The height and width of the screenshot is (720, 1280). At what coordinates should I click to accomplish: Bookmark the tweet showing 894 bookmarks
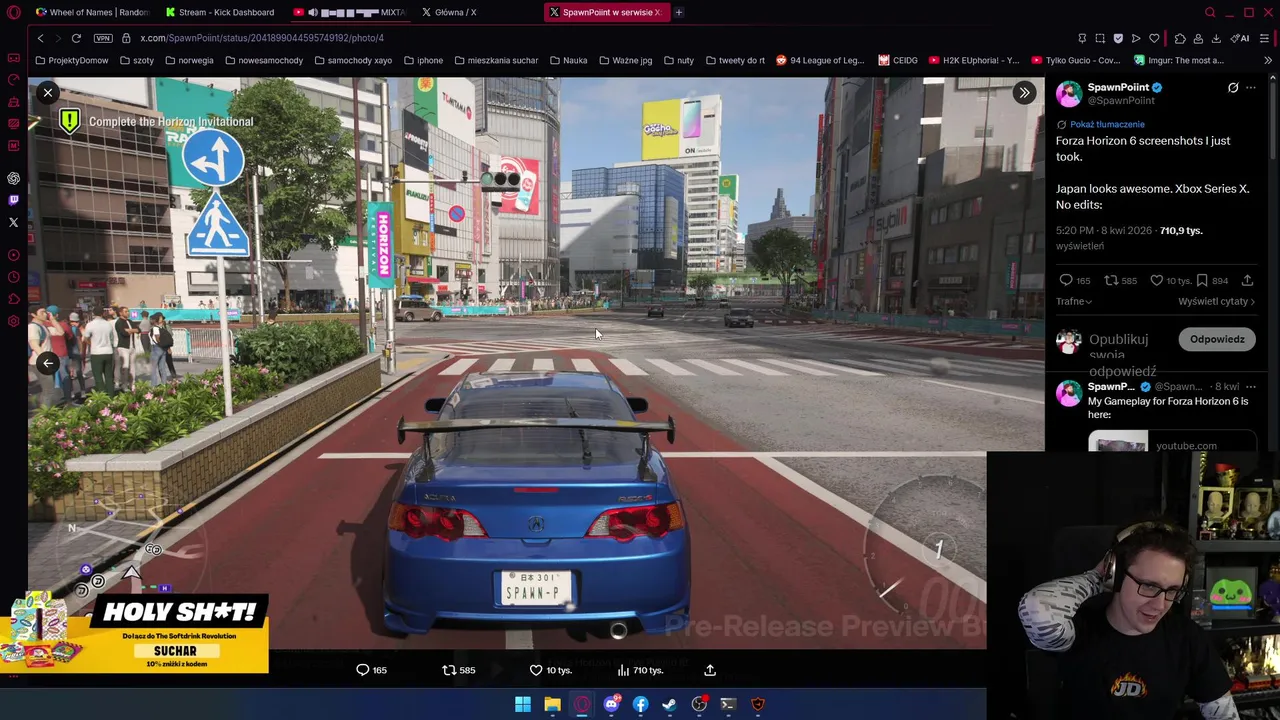click(1202, 281)
